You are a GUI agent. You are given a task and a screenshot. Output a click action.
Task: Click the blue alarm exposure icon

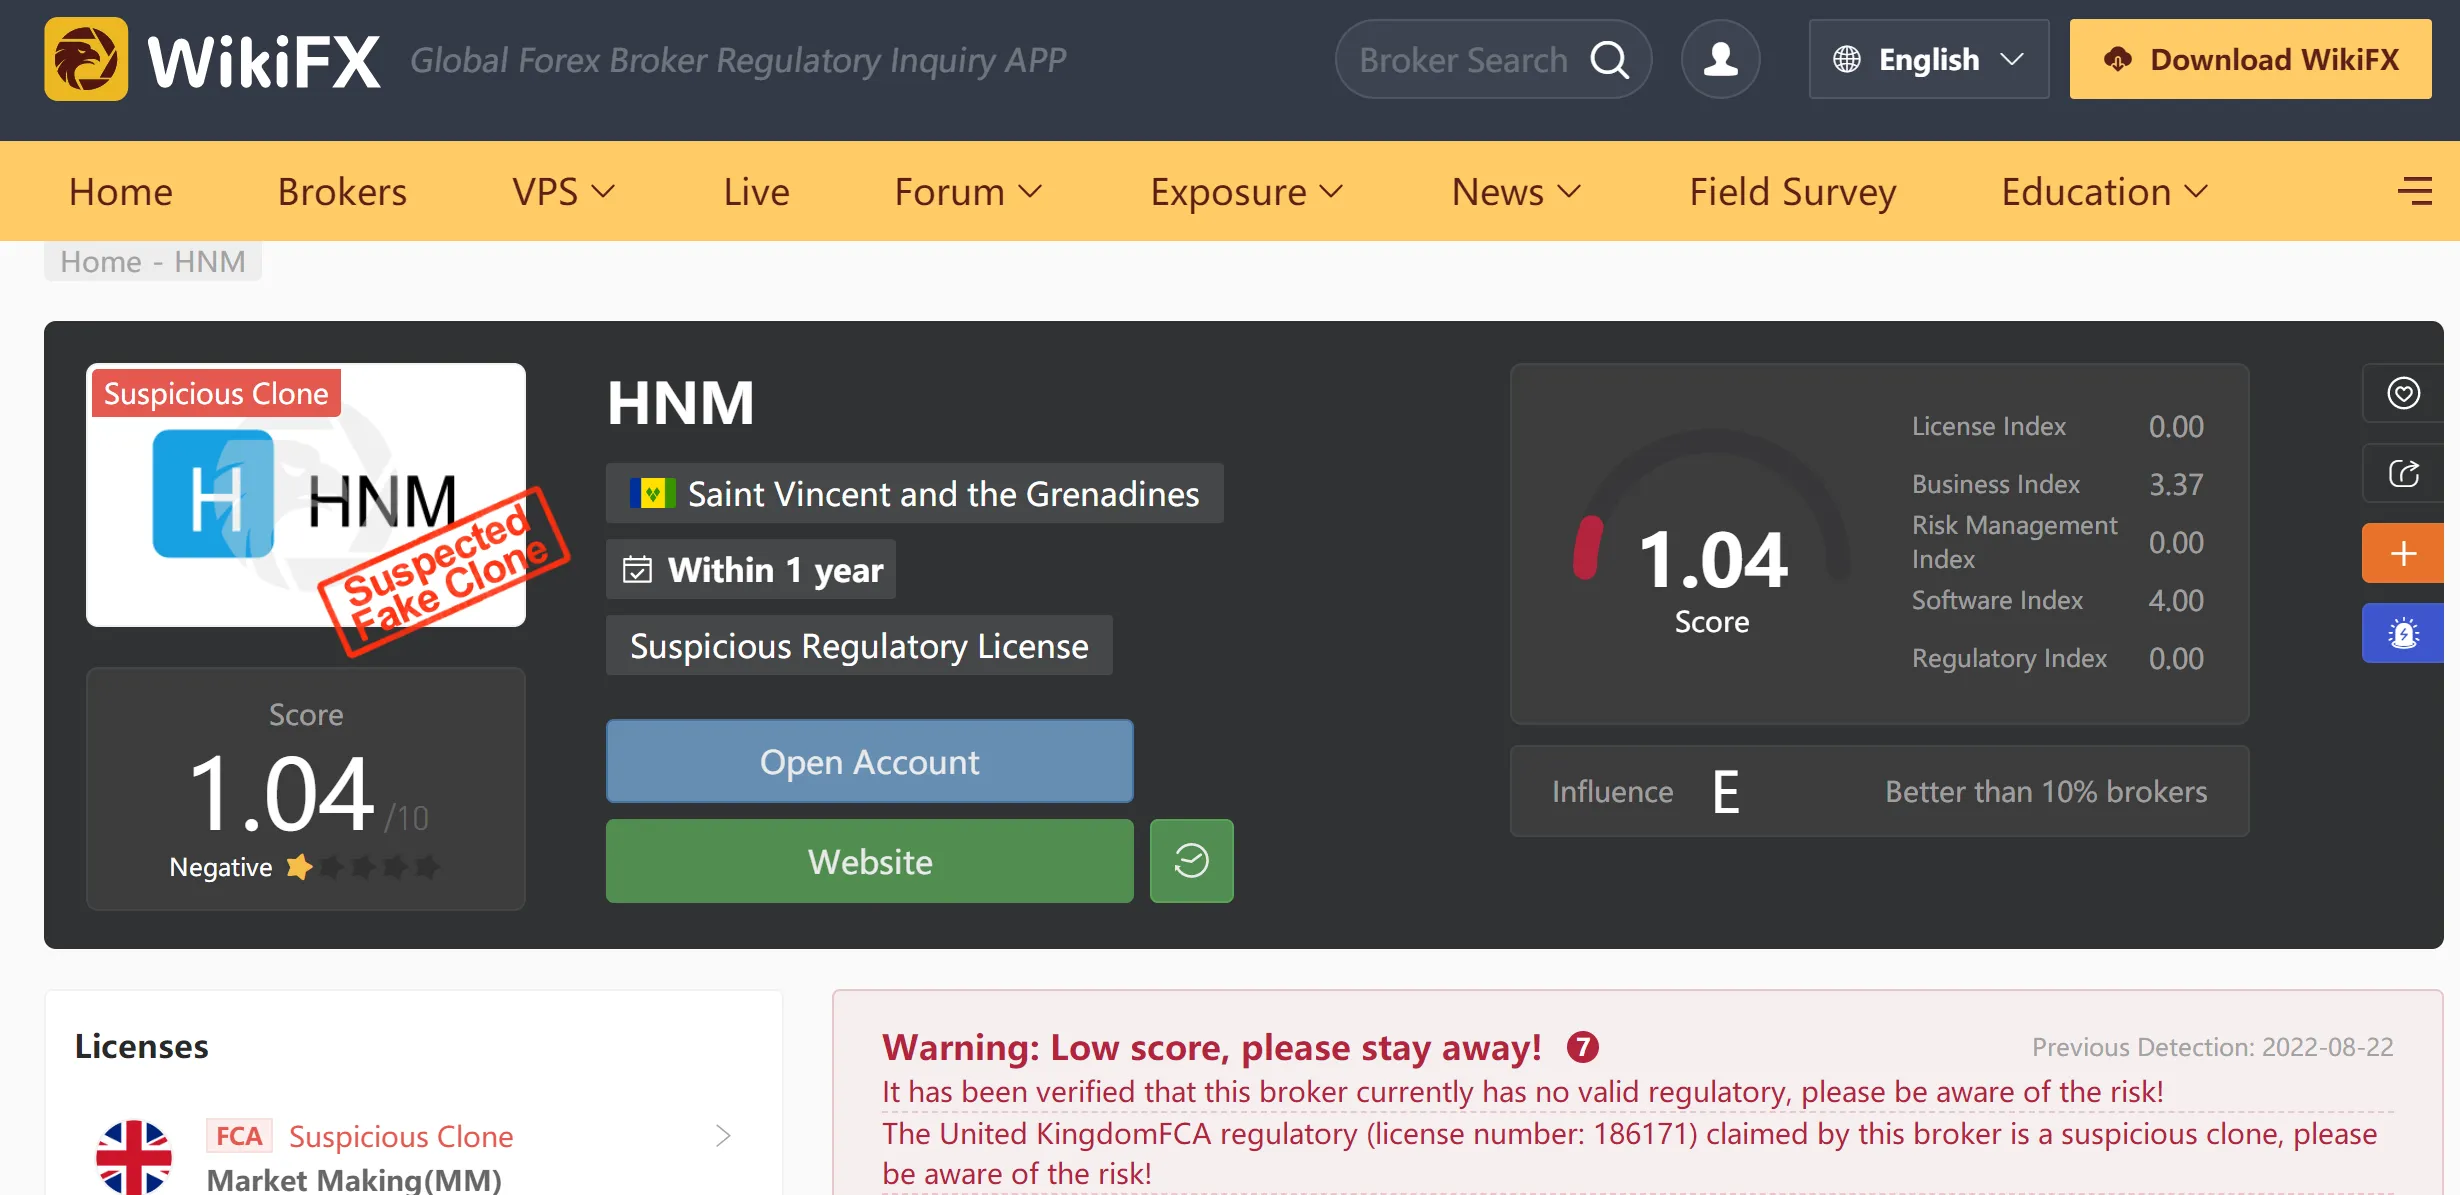pos(2403,633)
